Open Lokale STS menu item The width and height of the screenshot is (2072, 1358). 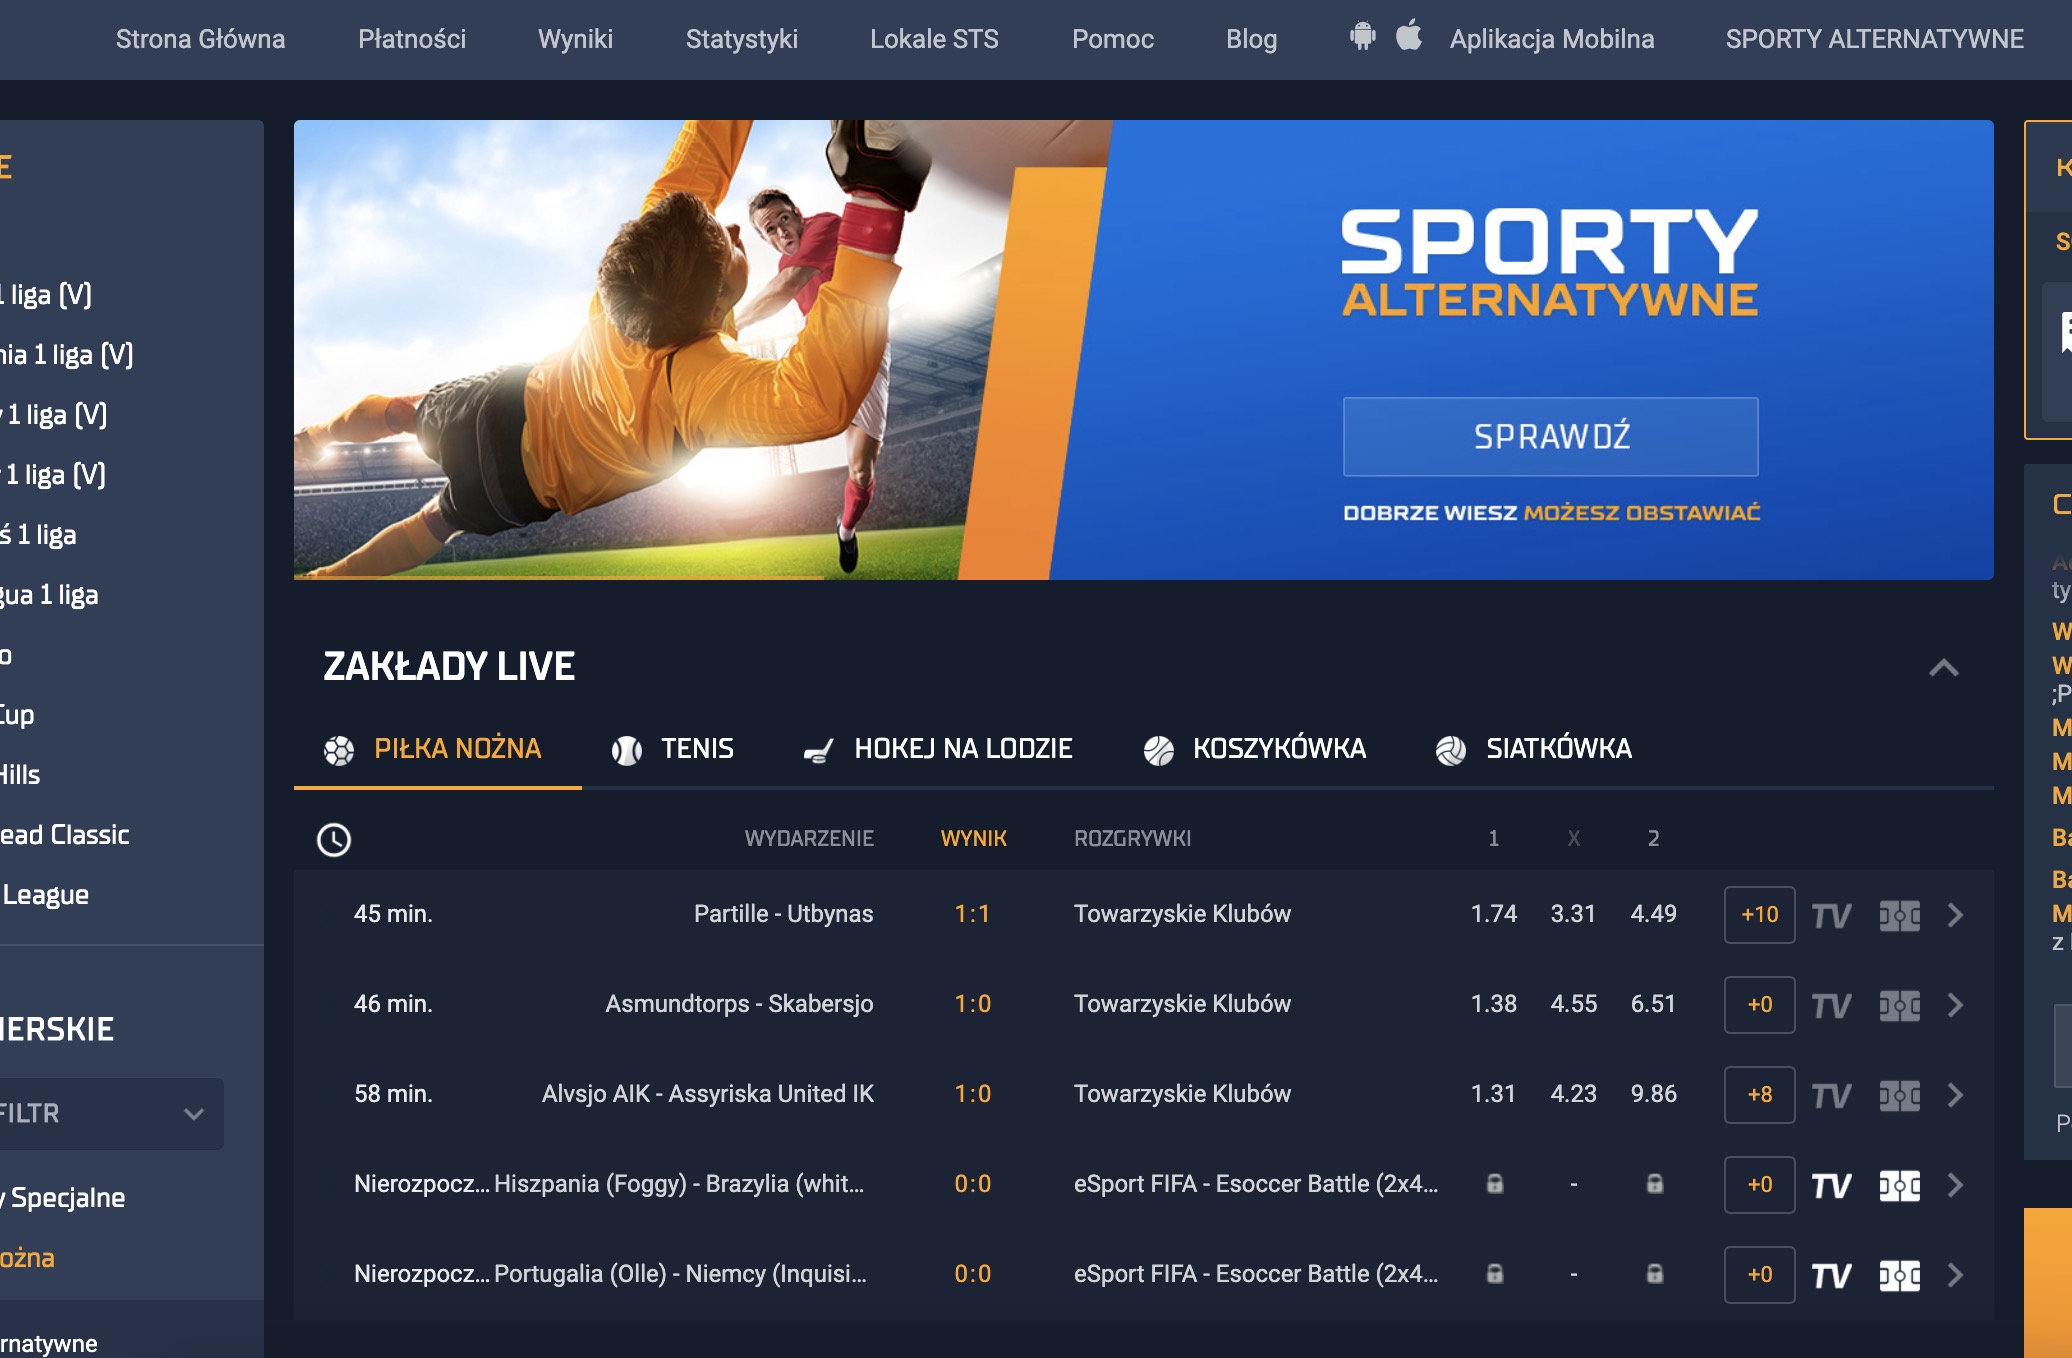934,39
